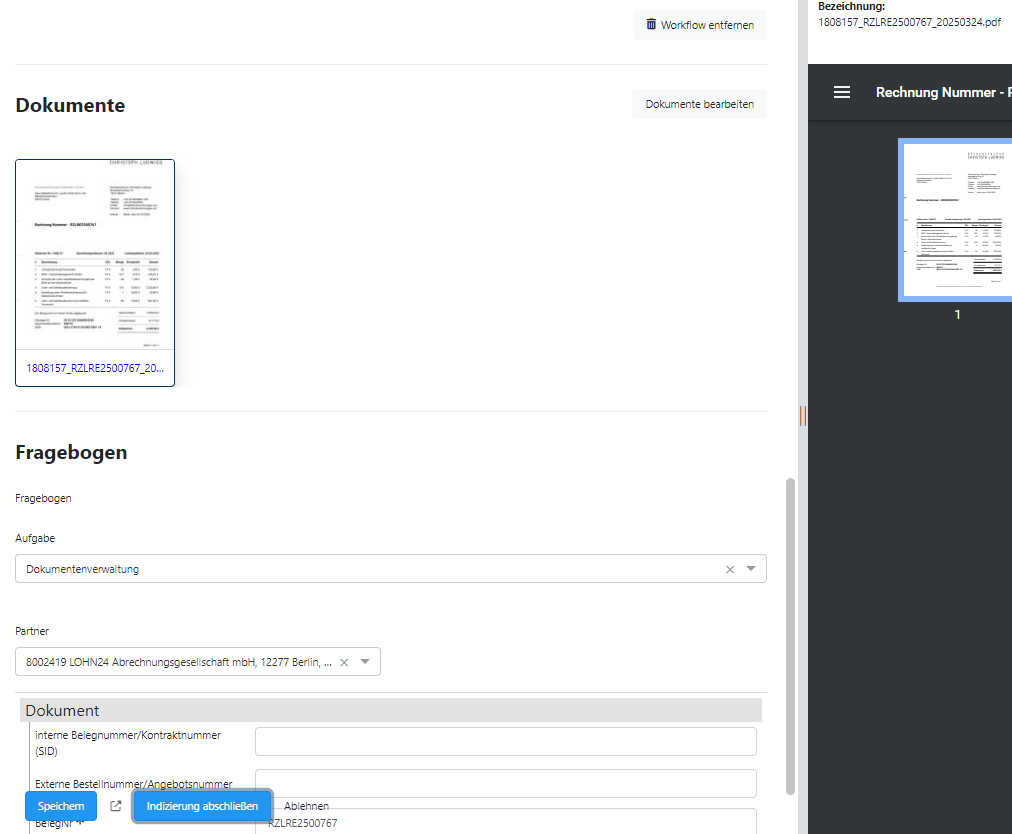Click the open-in-new-window icon beside Speichern
This screenshot has height=834, width=1012.
pyautogui.click(x=116, y=806)
